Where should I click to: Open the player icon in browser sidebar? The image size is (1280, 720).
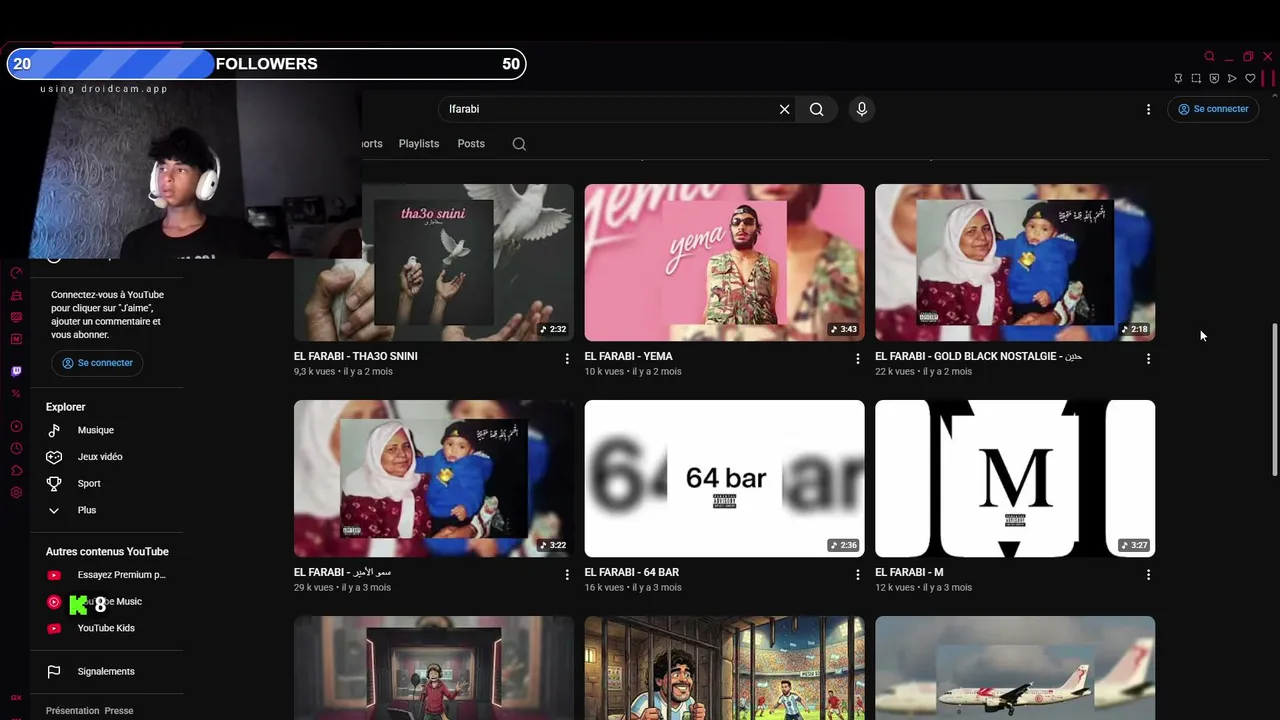16,427
